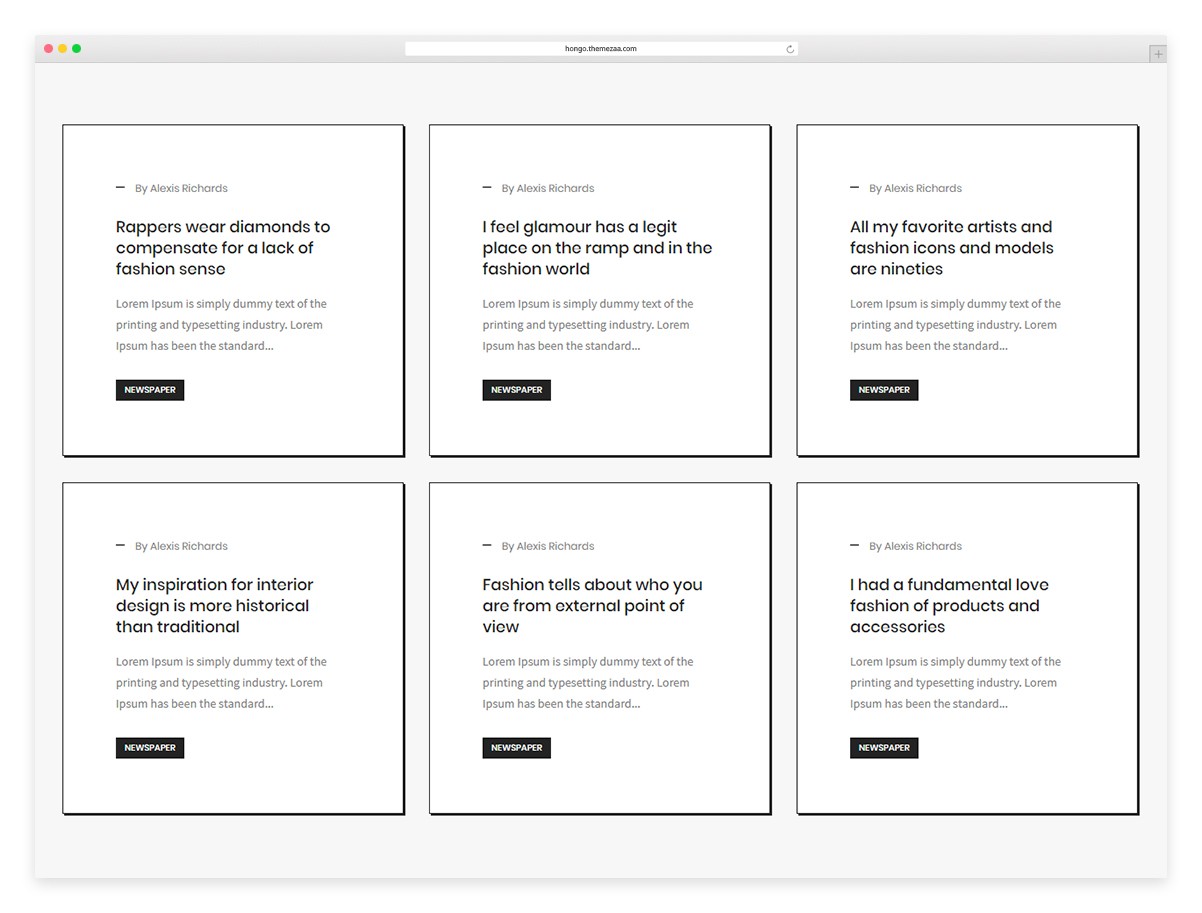Maximize the window with the green button
This screenshot has height=913, width=1202.
77,49
